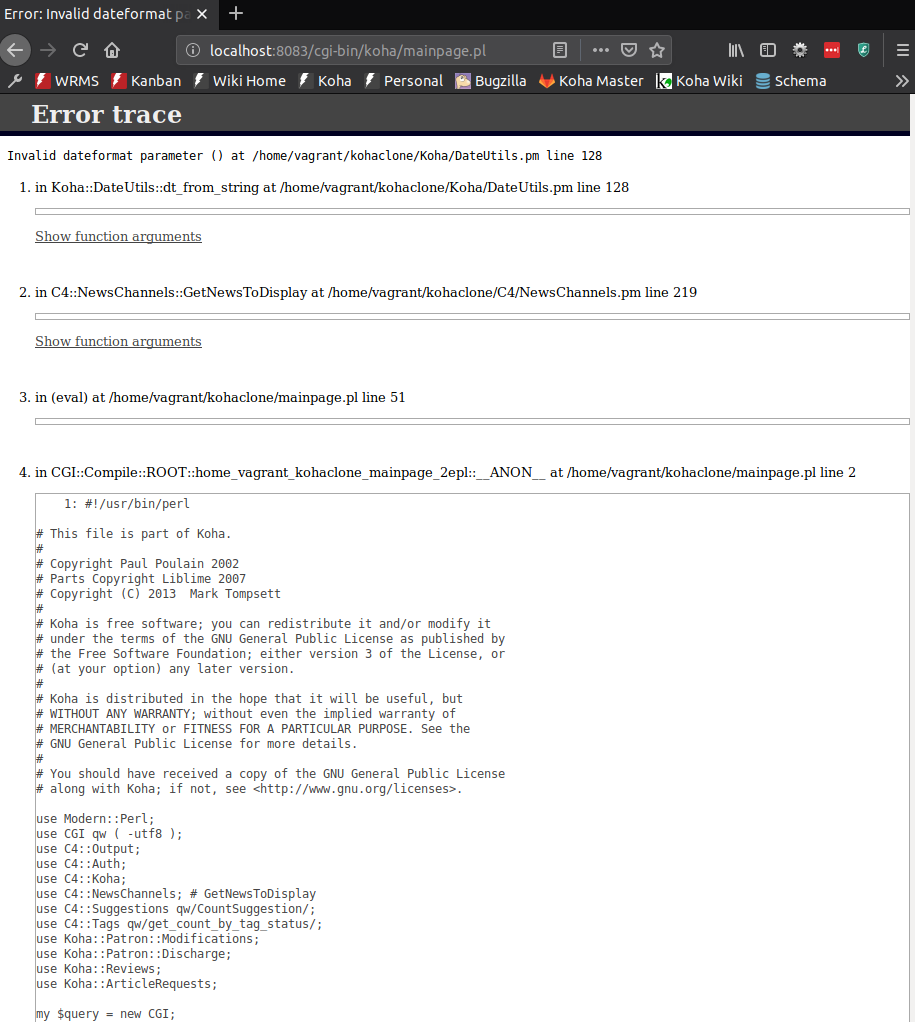
Task: Open the page actions three-dots menu
Action: pyautogui.click(x=601, y=50)
